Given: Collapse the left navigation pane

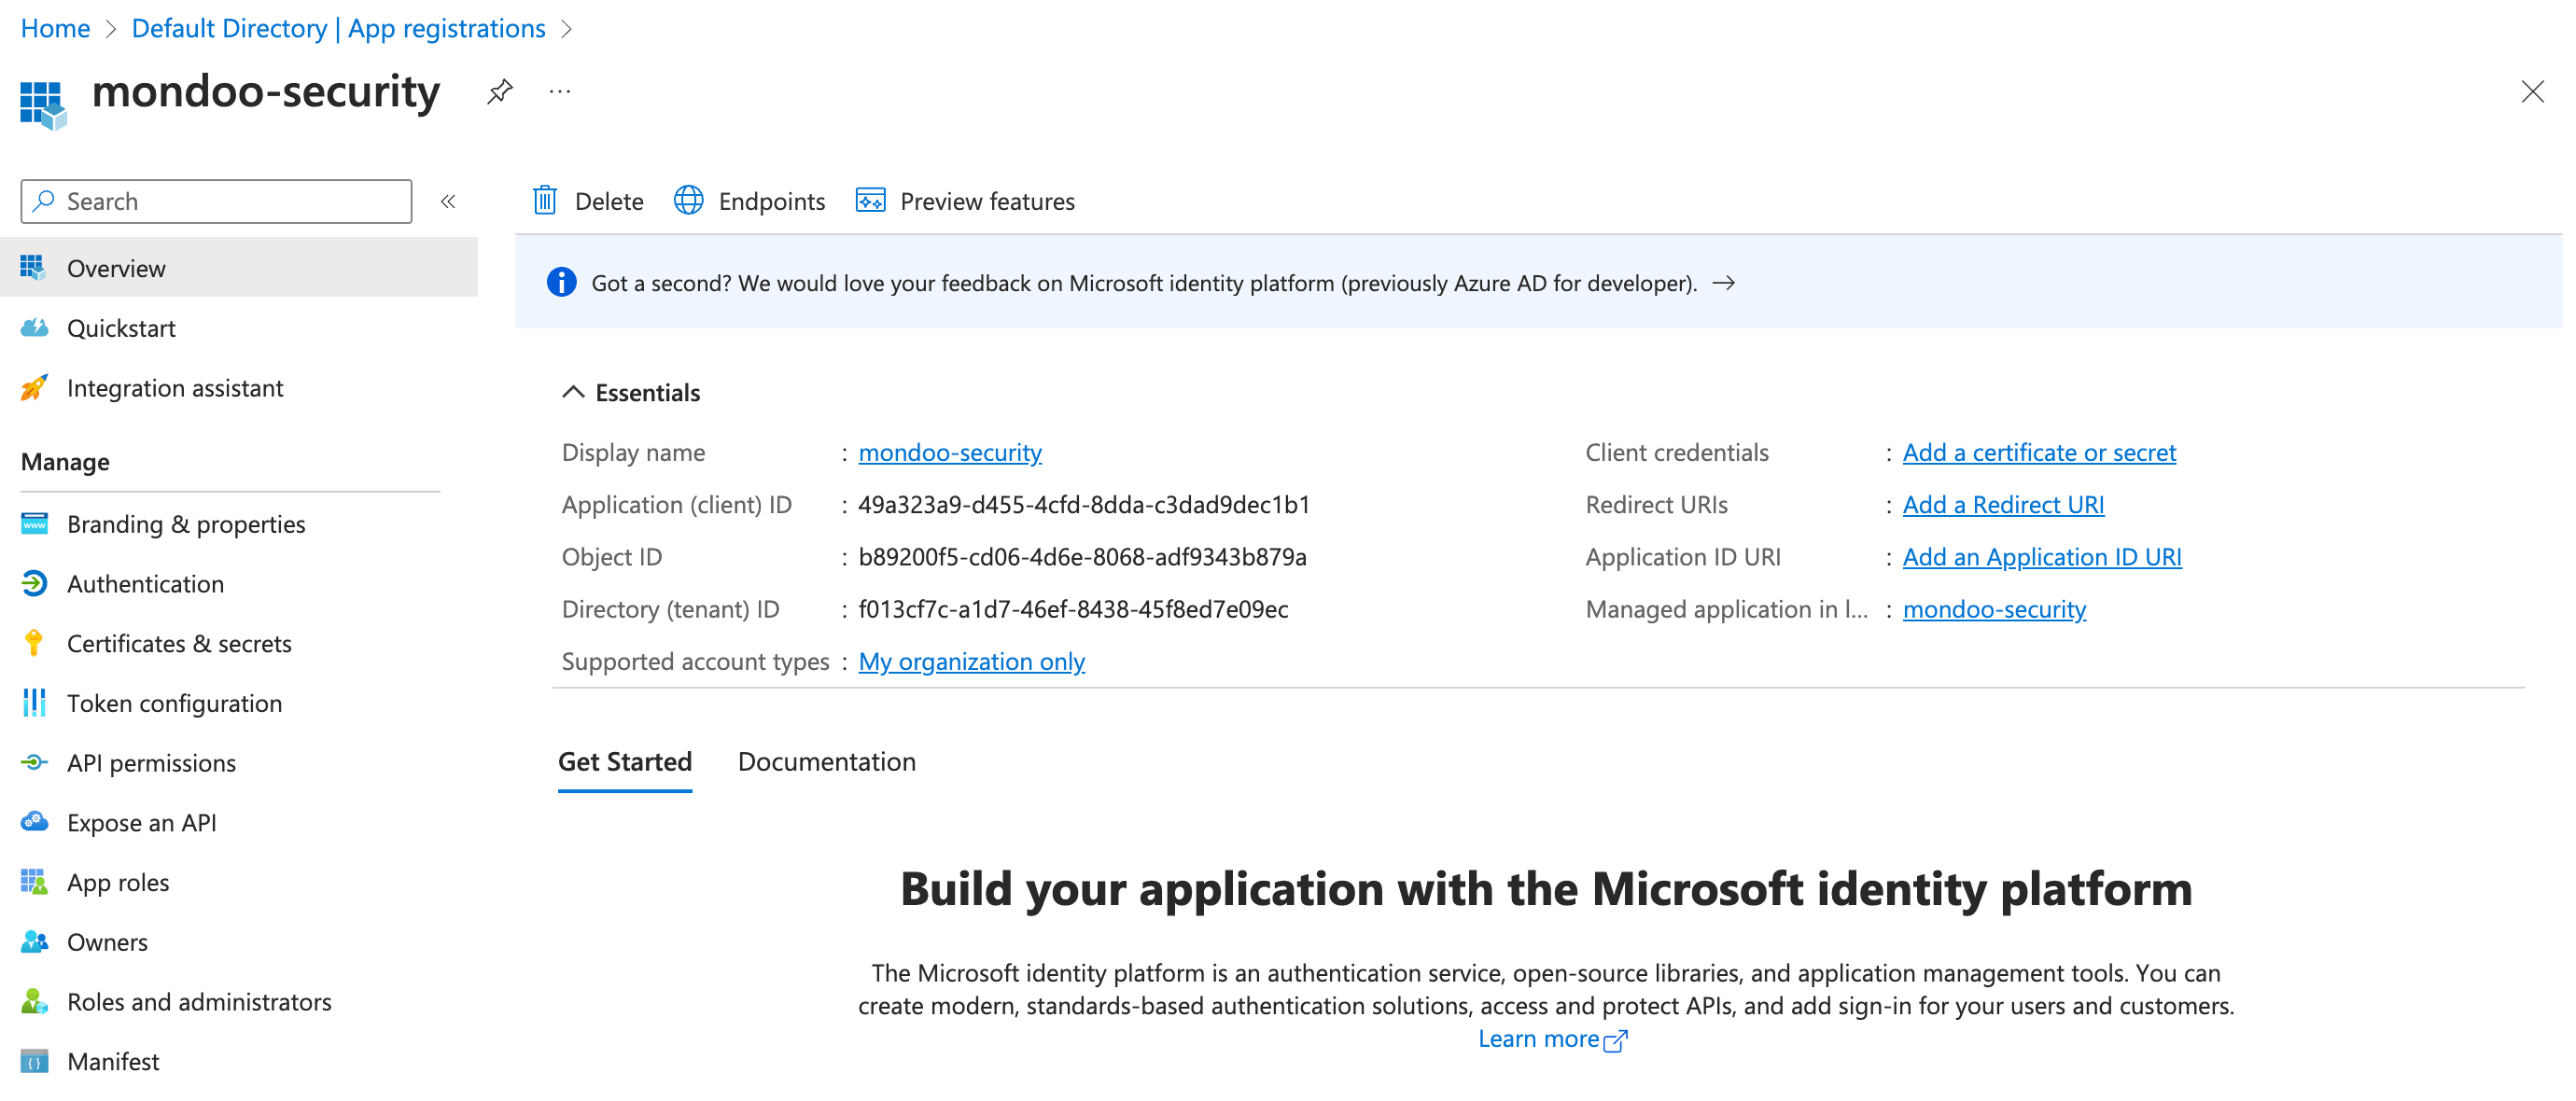Looking at the screenshot, I should click(448, 200).
